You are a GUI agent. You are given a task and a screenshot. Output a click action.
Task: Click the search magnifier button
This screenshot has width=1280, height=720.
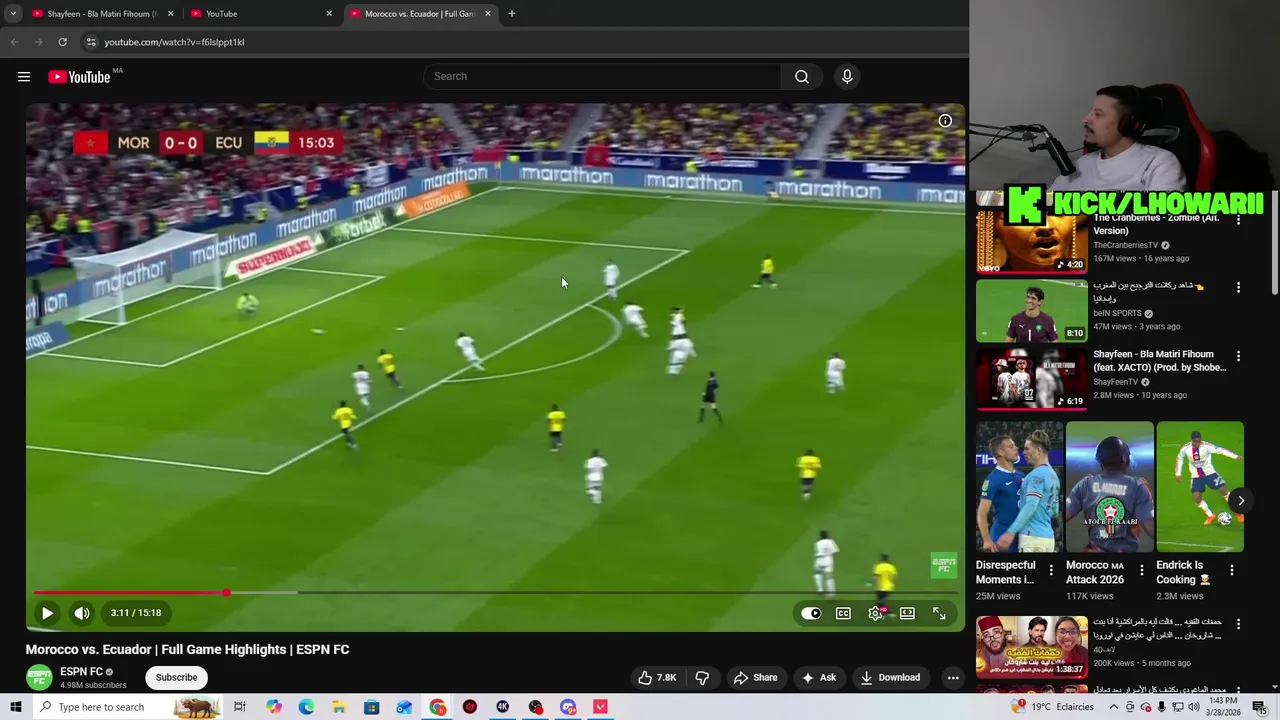coord(802,76)
